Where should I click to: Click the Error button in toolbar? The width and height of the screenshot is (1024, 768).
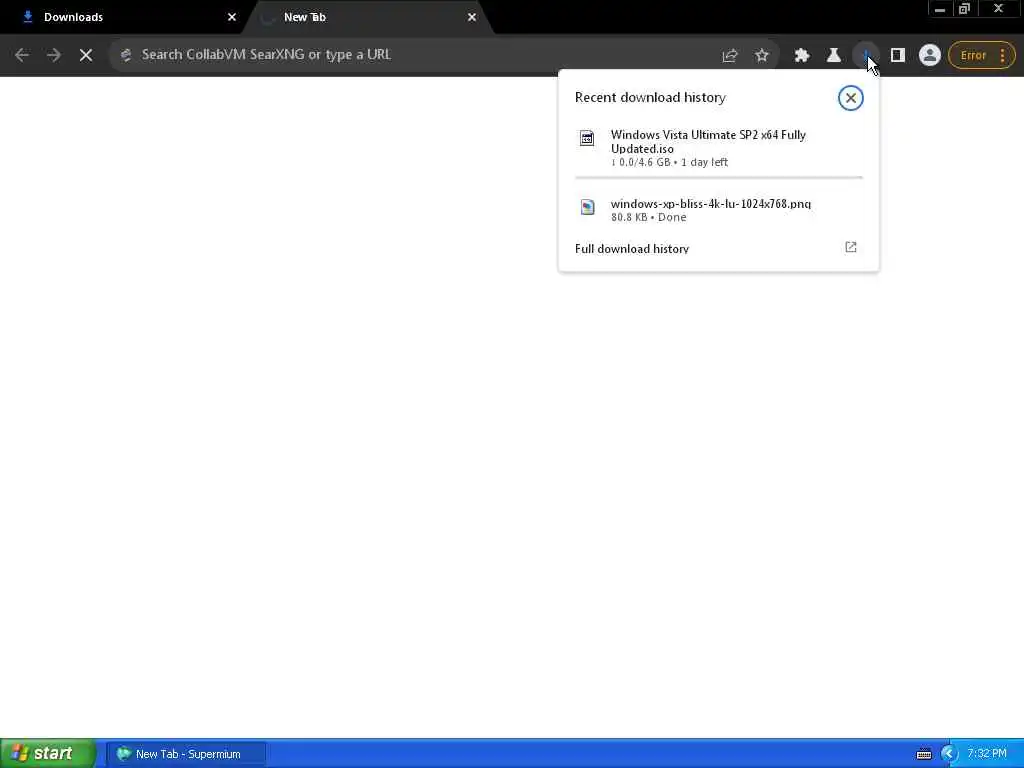click(x=972, y=56)
